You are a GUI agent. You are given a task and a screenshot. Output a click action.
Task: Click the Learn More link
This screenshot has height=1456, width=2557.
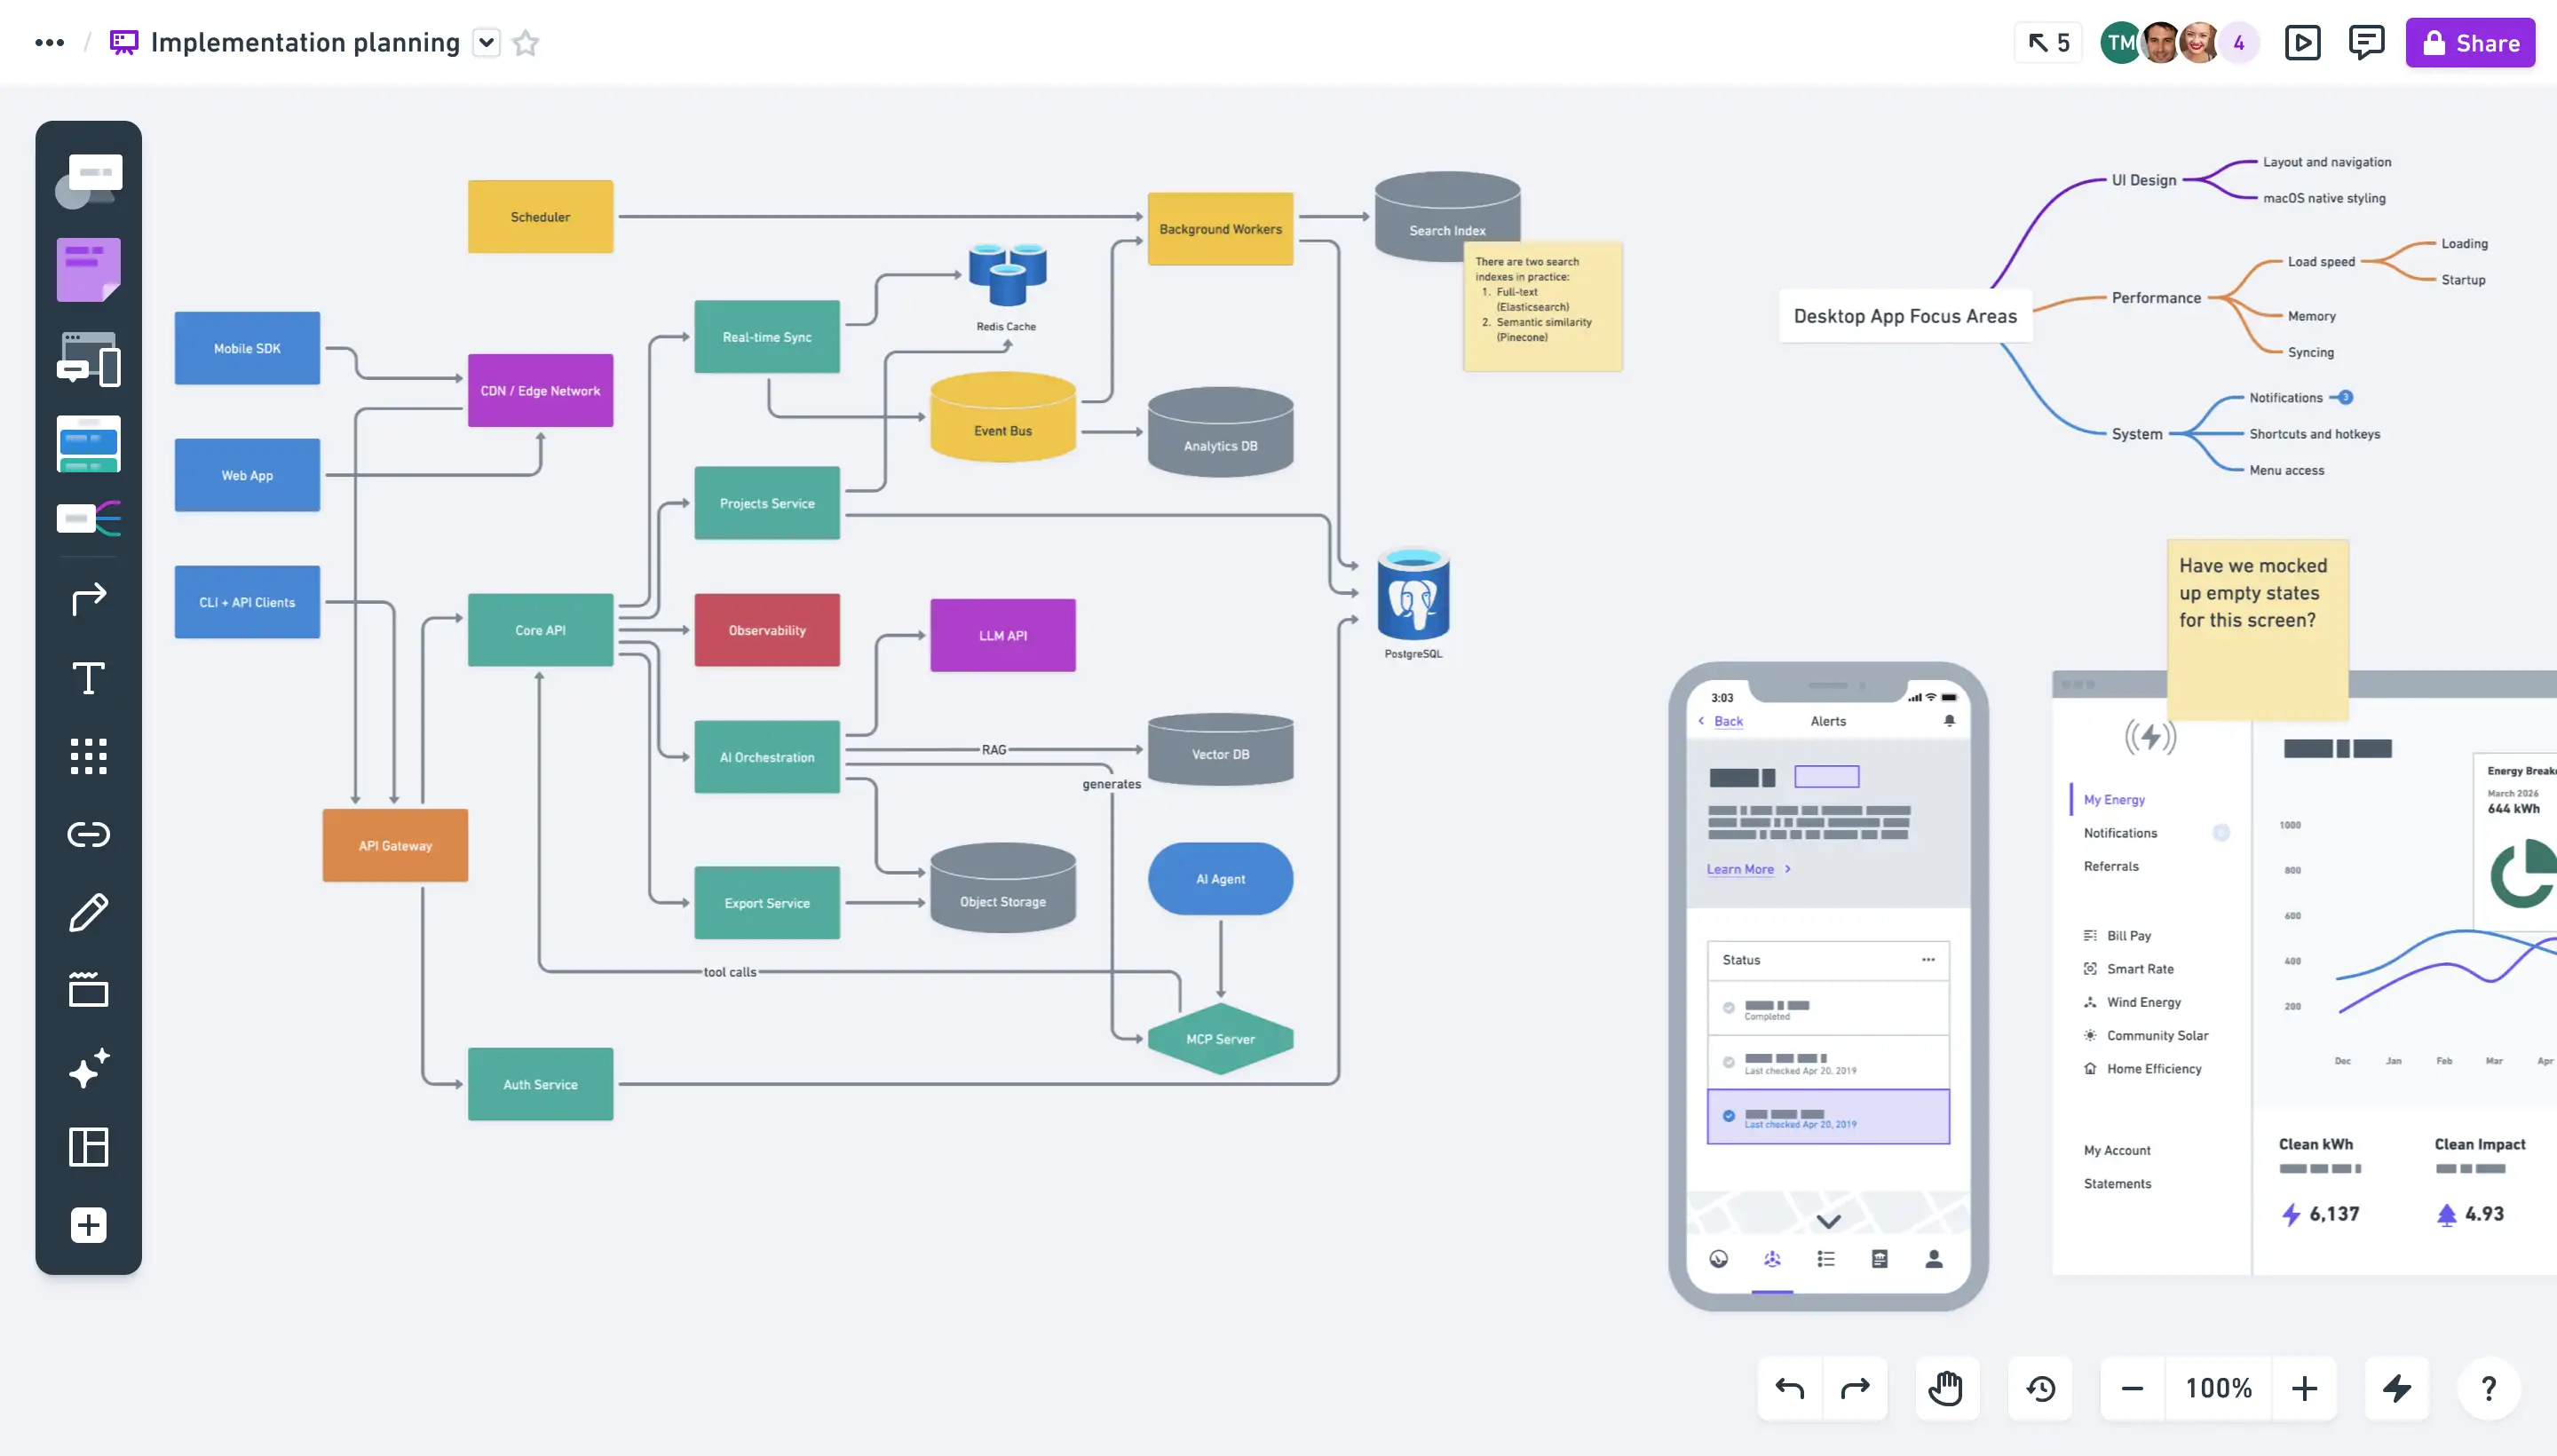(x=1740, y=869)
